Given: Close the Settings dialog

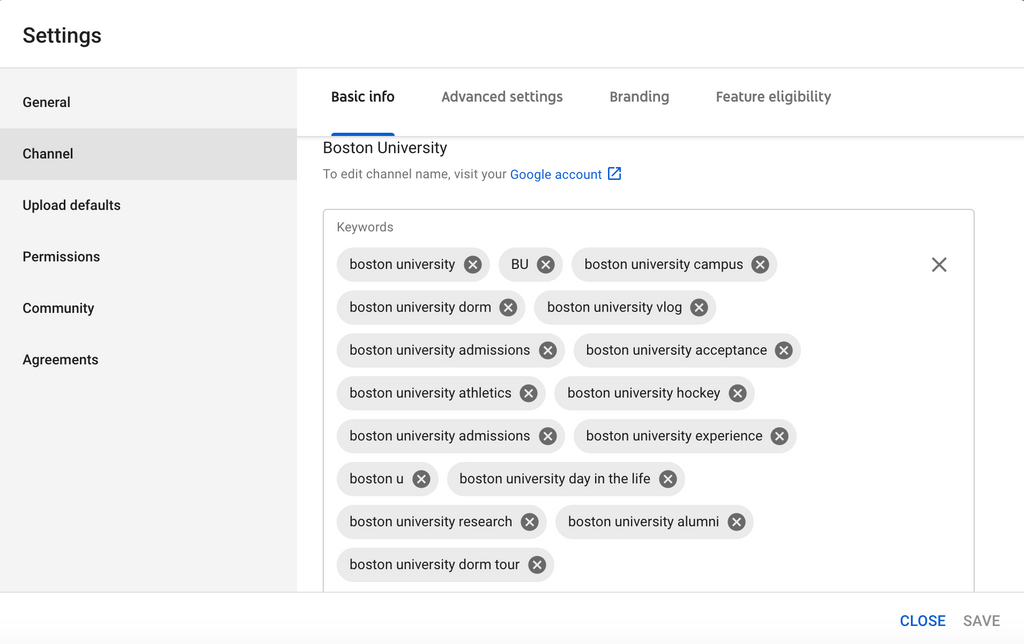Looking at the screenshot, I should pos(922,620).
